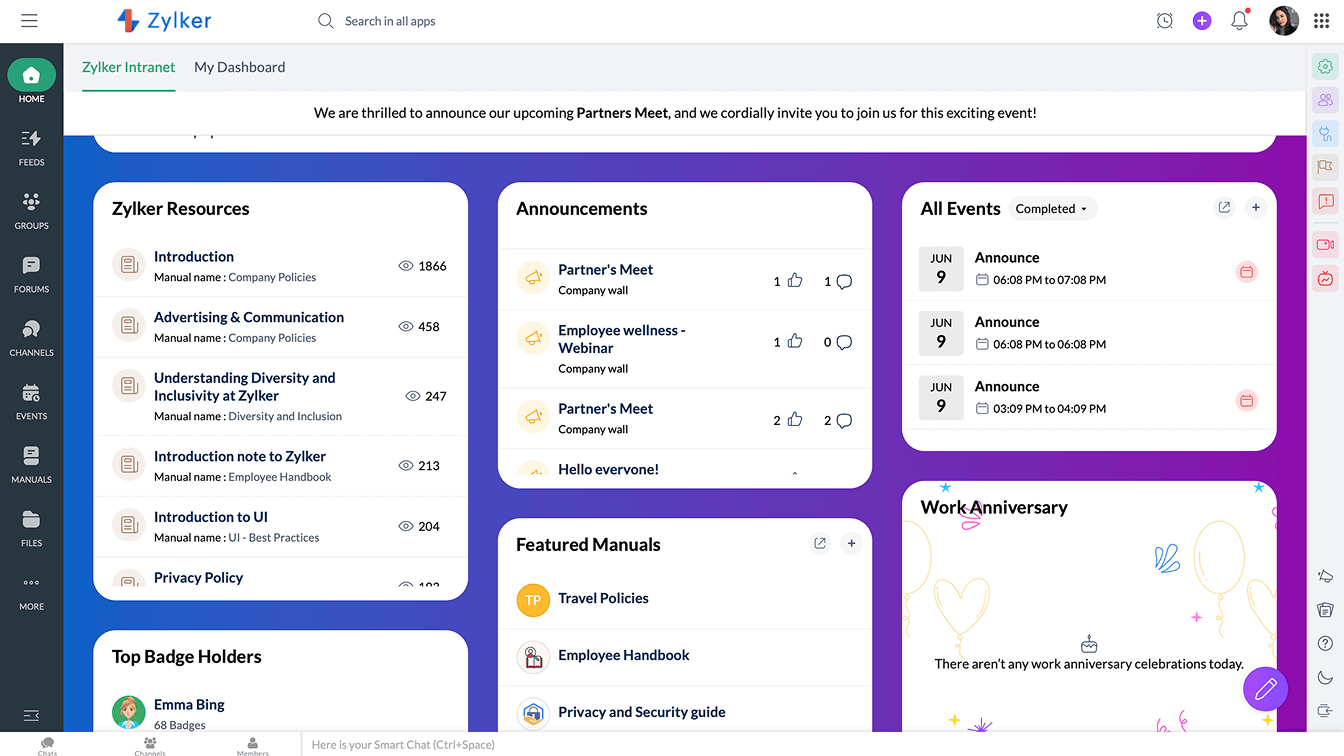1344x756 pixels.
Task: Open the Travel Policies manual
Action: [603, 598]
